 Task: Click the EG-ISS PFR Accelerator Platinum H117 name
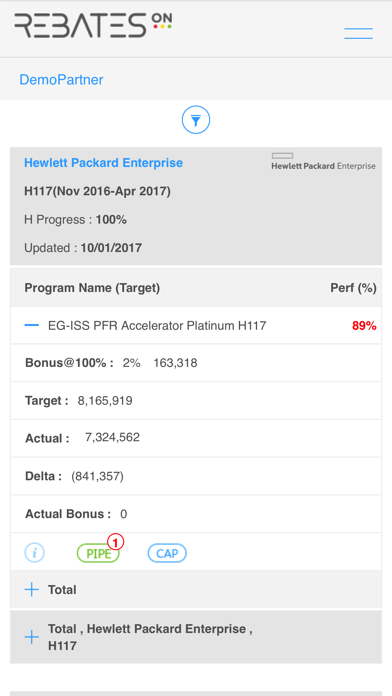coord(157,326)
